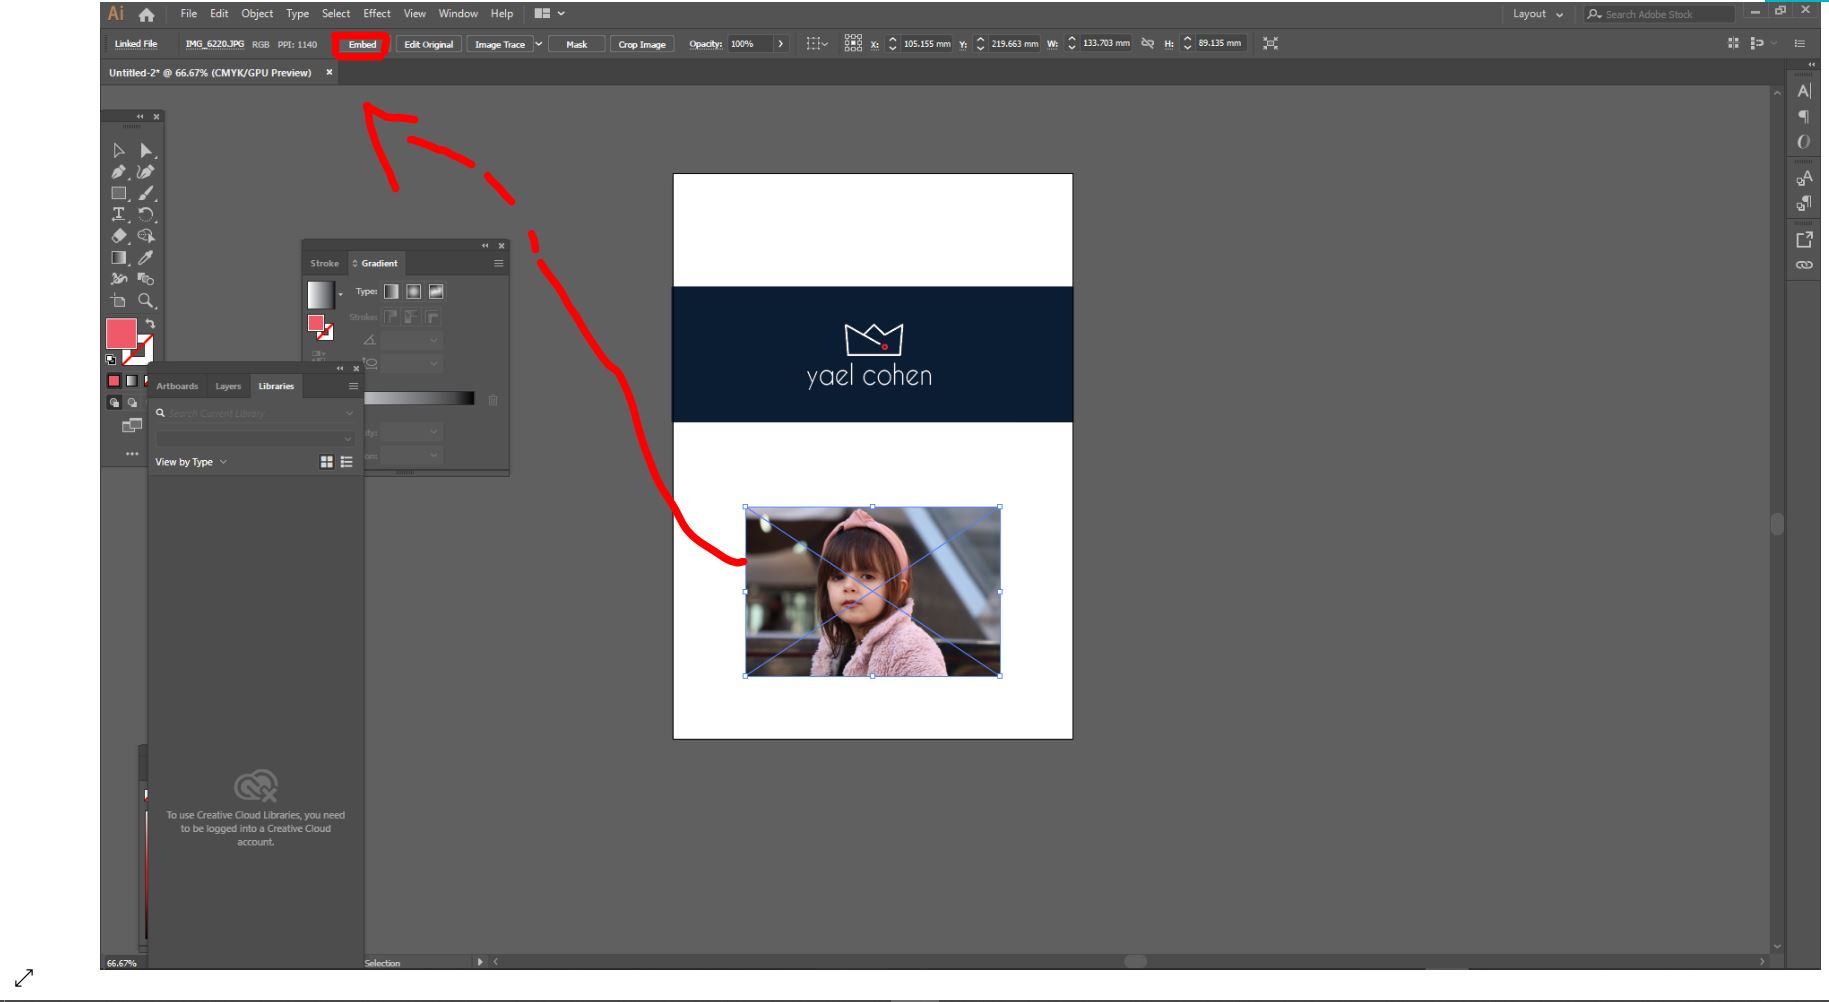Activate the Zoom magnifier tool
The width and height of the screenshot is (1829, 1002).
pos(146,300)
